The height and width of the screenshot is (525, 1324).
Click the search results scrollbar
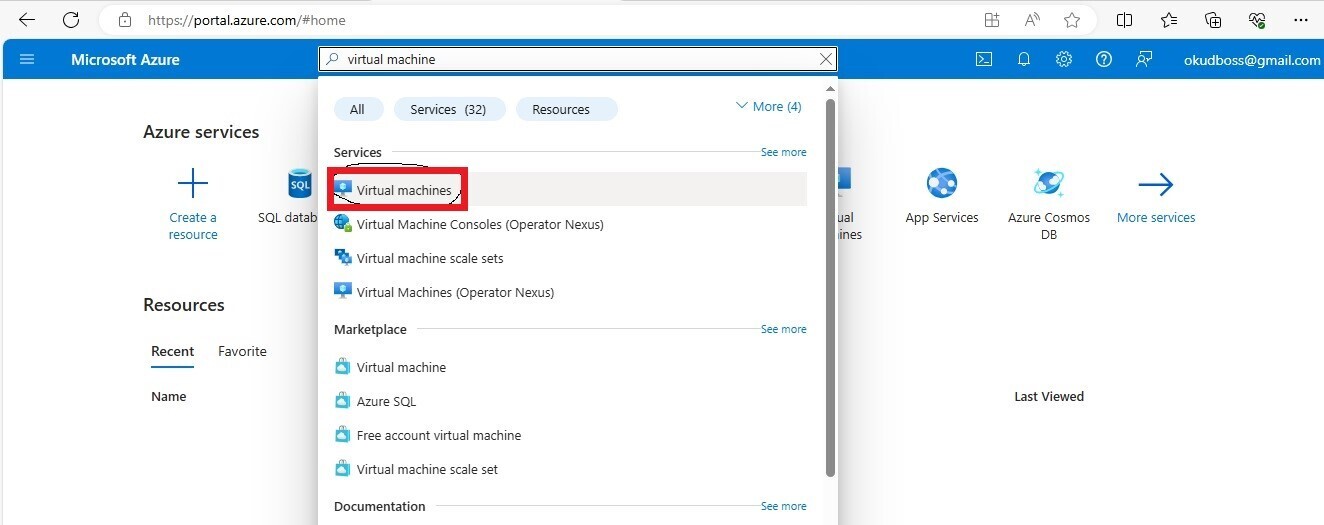pyautogui.click(x=830, y=288)
